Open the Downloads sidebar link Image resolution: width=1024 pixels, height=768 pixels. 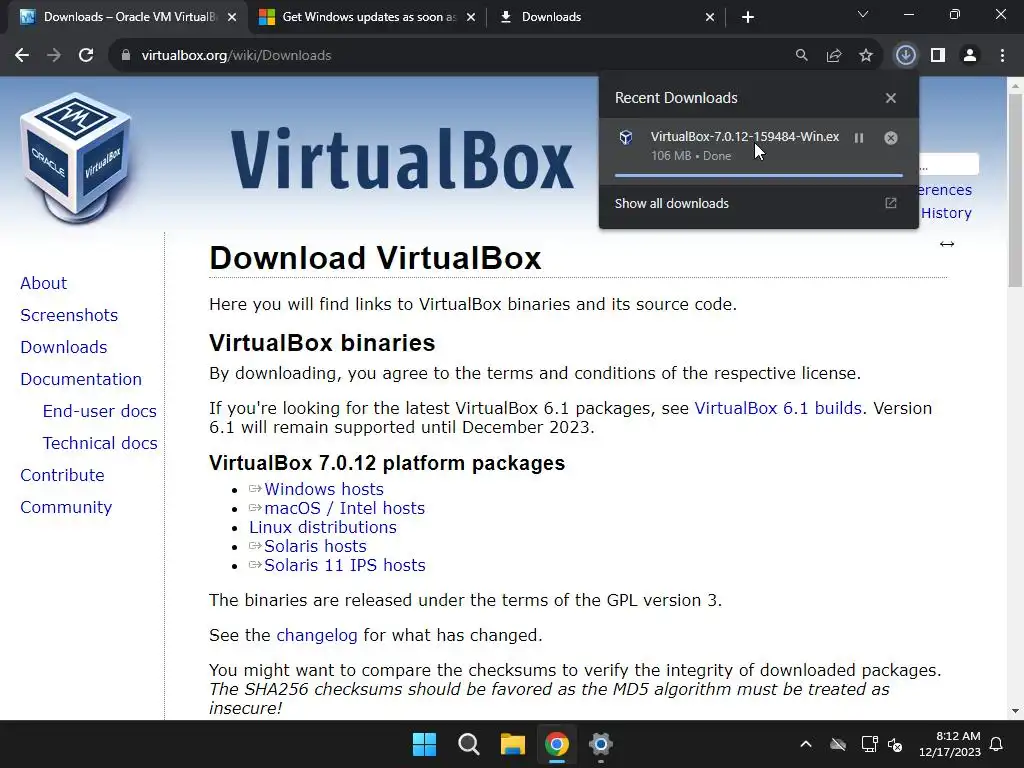click(64, 347)
